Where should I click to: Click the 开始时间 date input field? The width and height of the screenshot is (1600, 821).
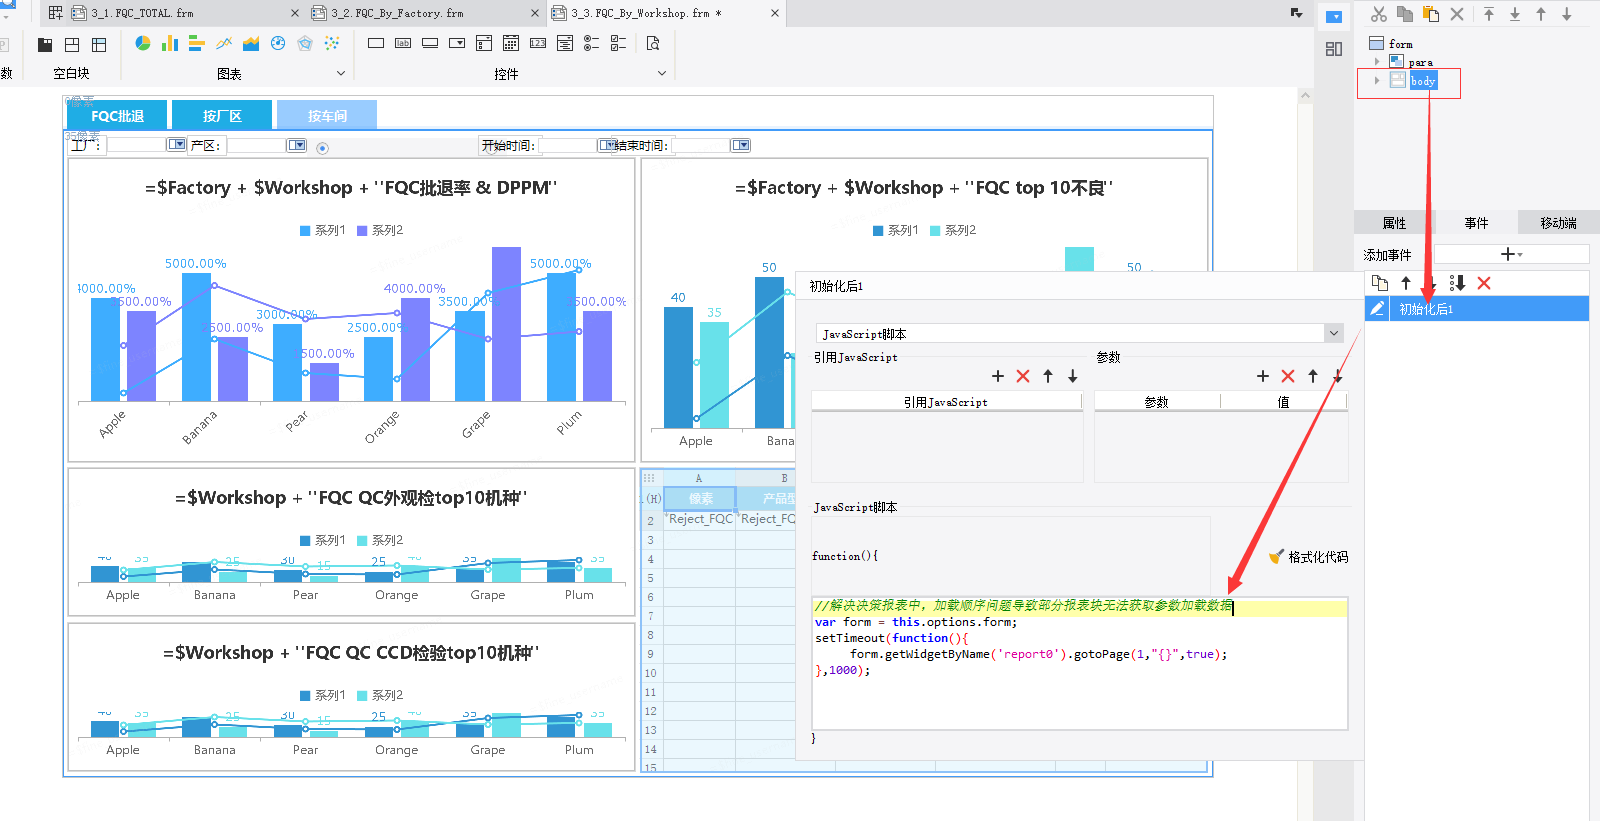(567, 145)
